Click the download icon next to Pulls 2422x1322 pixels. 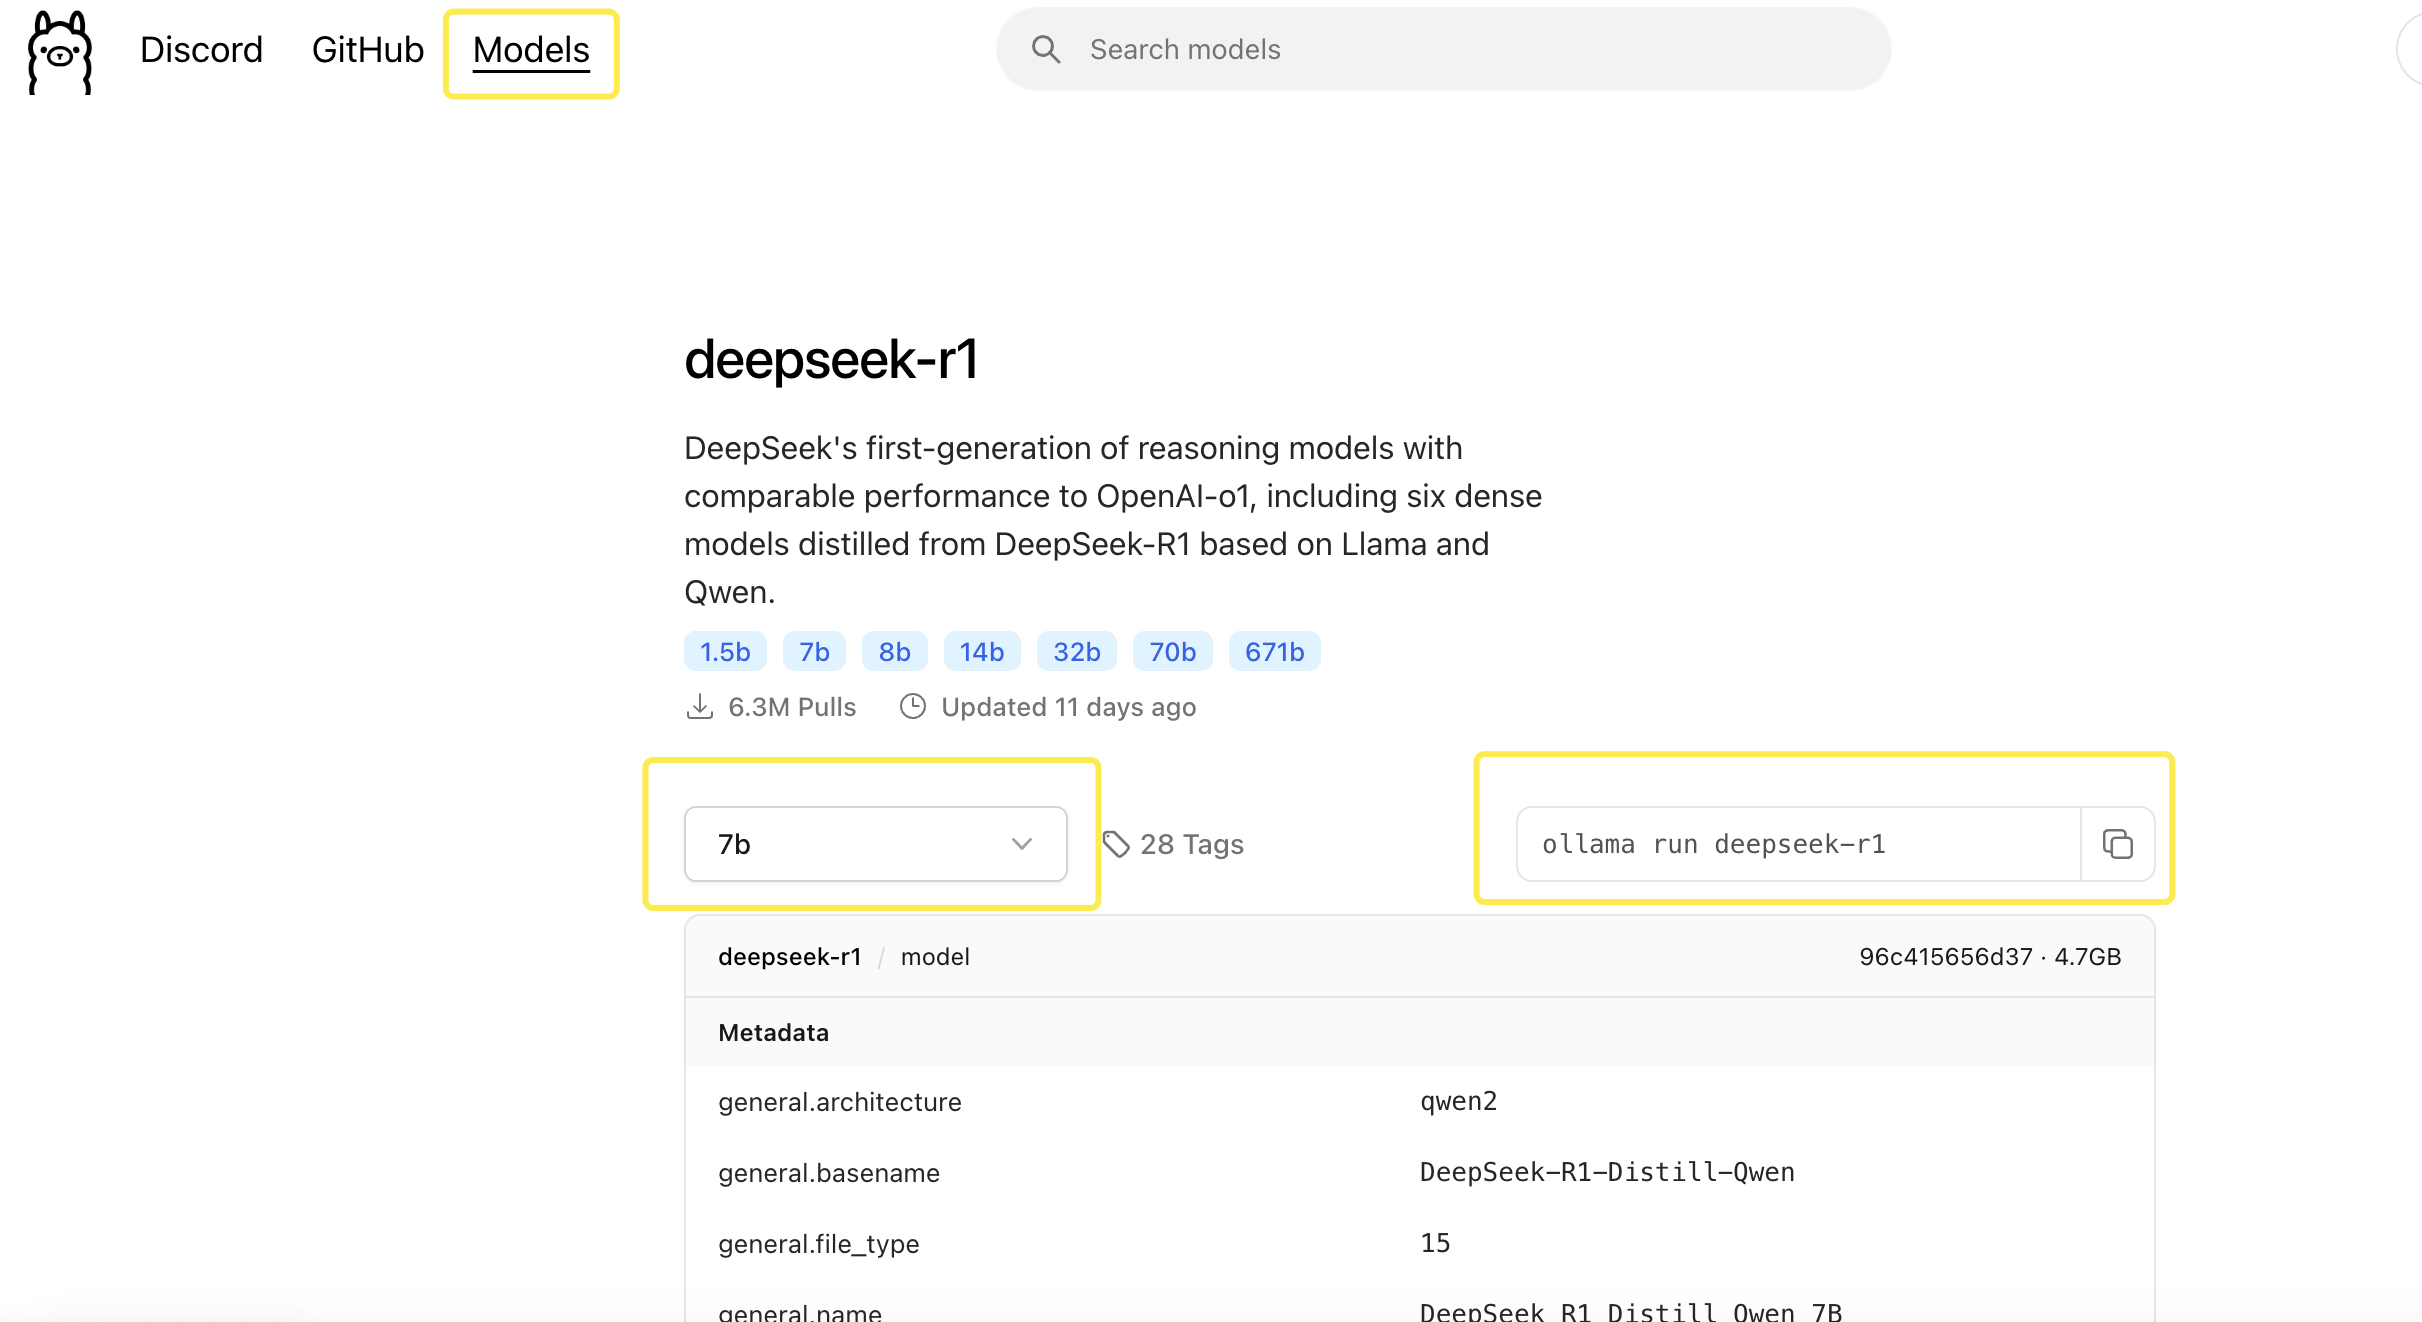tap(699, 707)
